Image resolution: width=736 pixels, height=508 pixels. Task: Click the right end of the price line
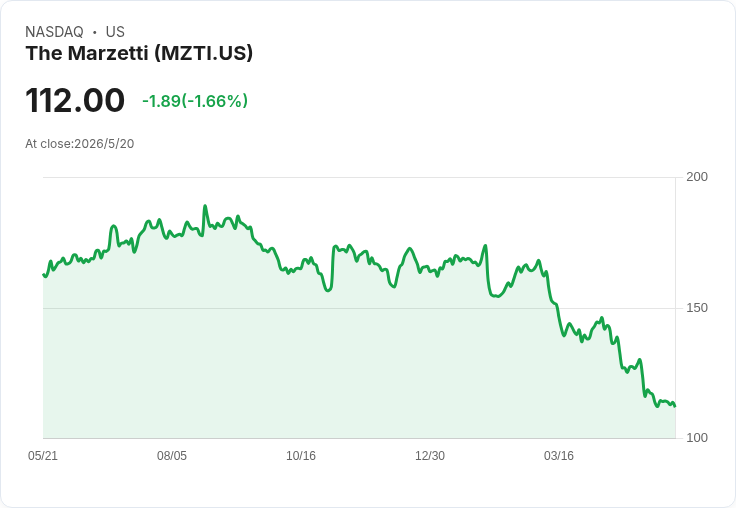coord(675,406)
